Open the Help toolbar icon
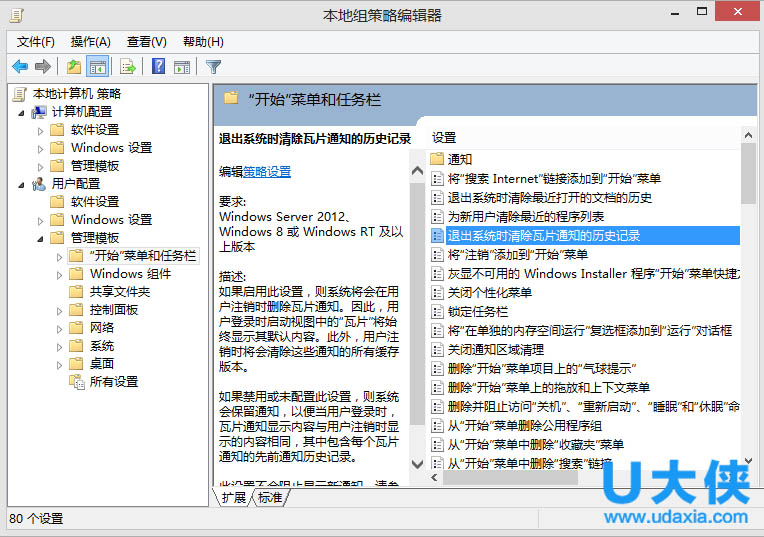This screenshot has height=537, width=764. point(158,66)
